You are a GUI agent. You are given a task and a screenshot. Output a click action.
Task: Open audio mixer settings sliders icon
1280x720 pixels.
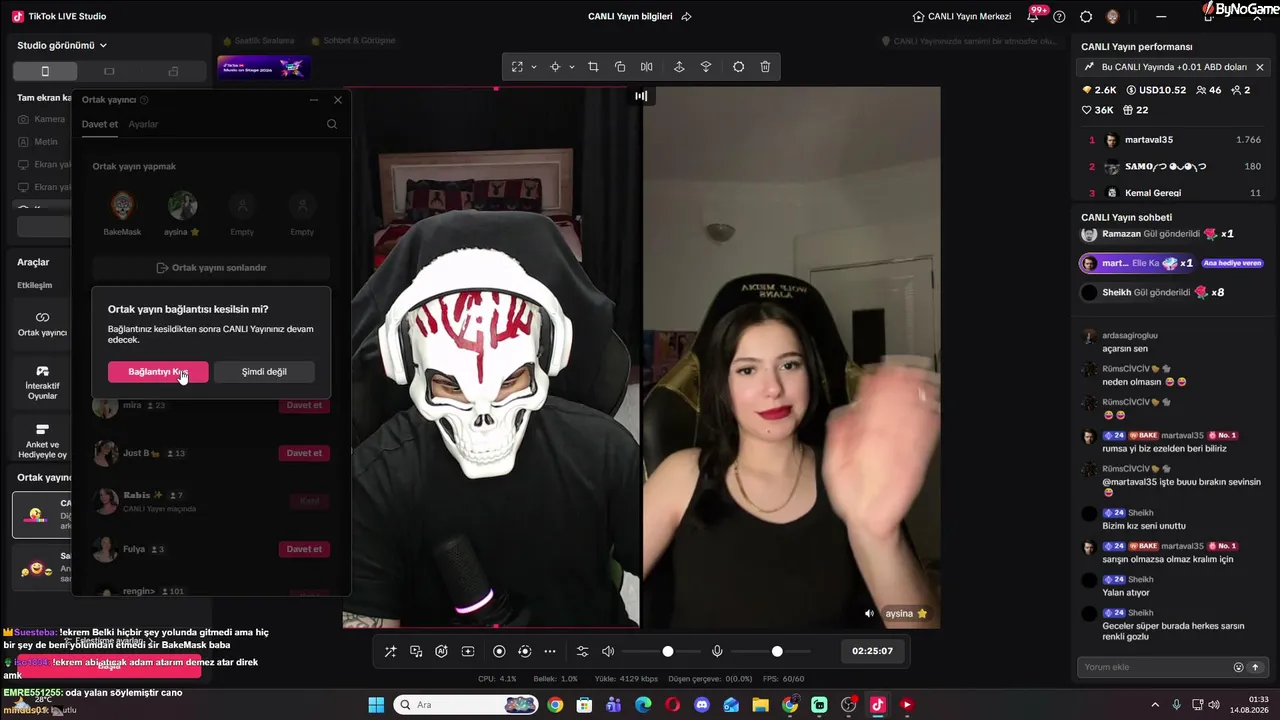[x=583, y=652]
